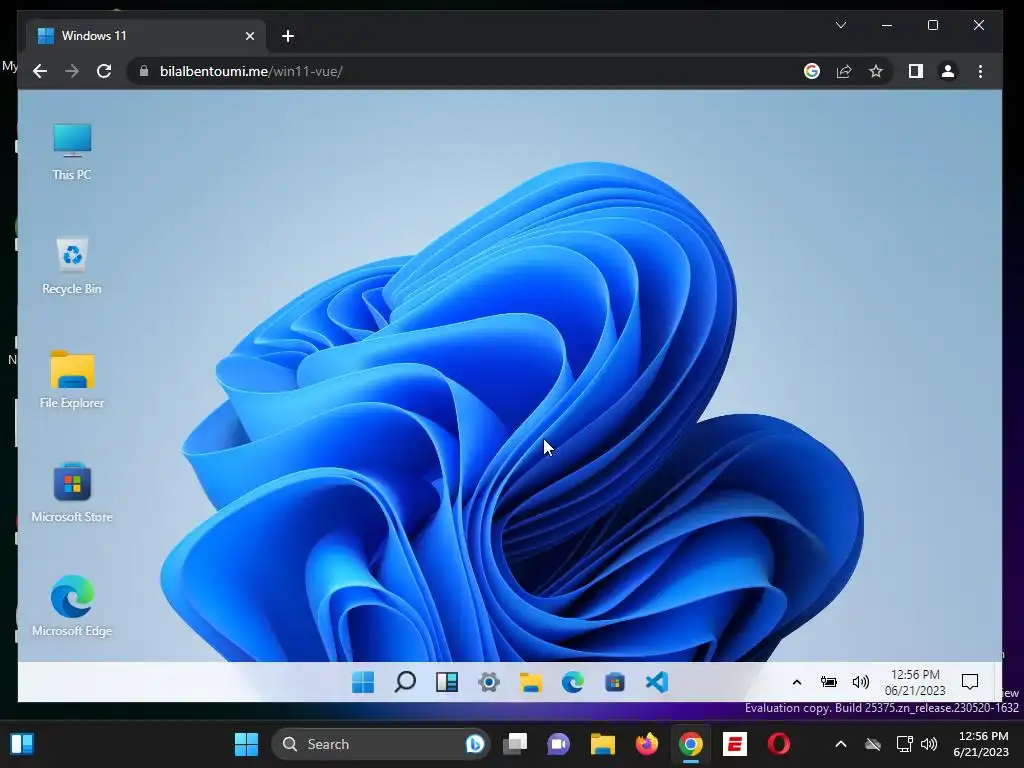Toggle Chrome side panel
The height and width of the screenshot is (768, 1024).
pyautogui.click(x=916, y=71)
